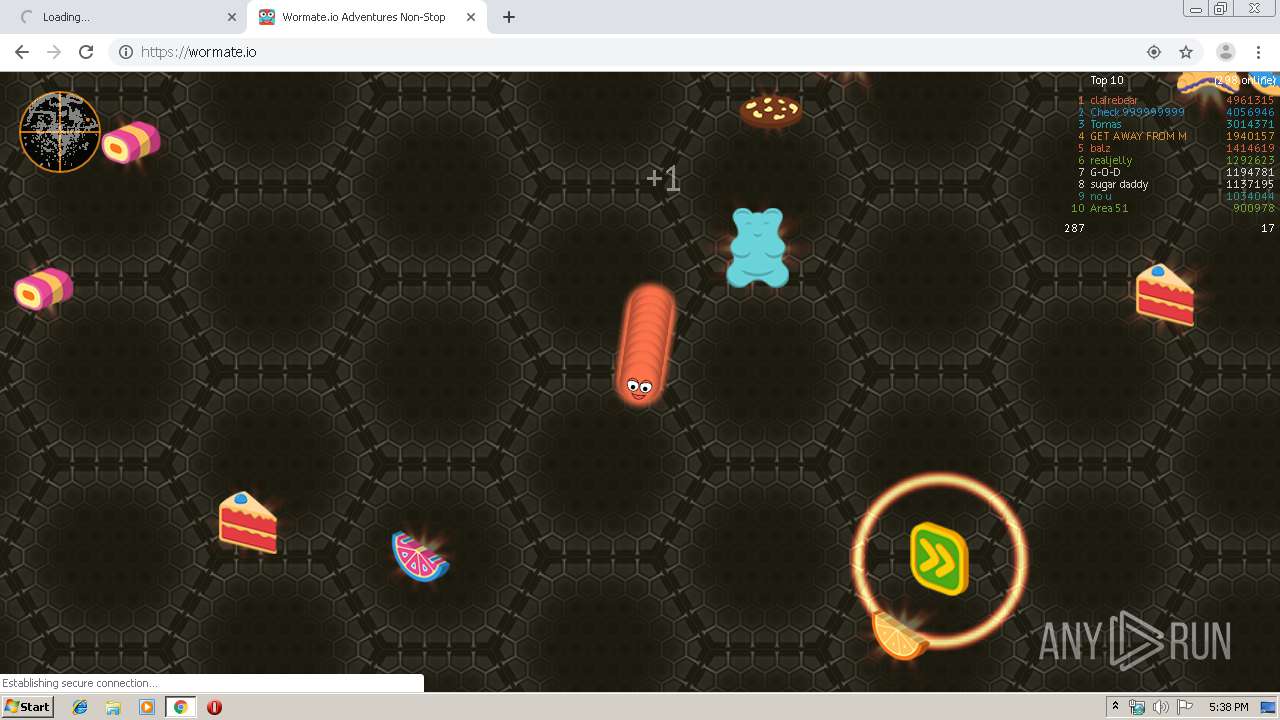1280x720 pixels.
Task: Click the watermelon slice food item
Action: pyautogui.click(x=420, y=556)
